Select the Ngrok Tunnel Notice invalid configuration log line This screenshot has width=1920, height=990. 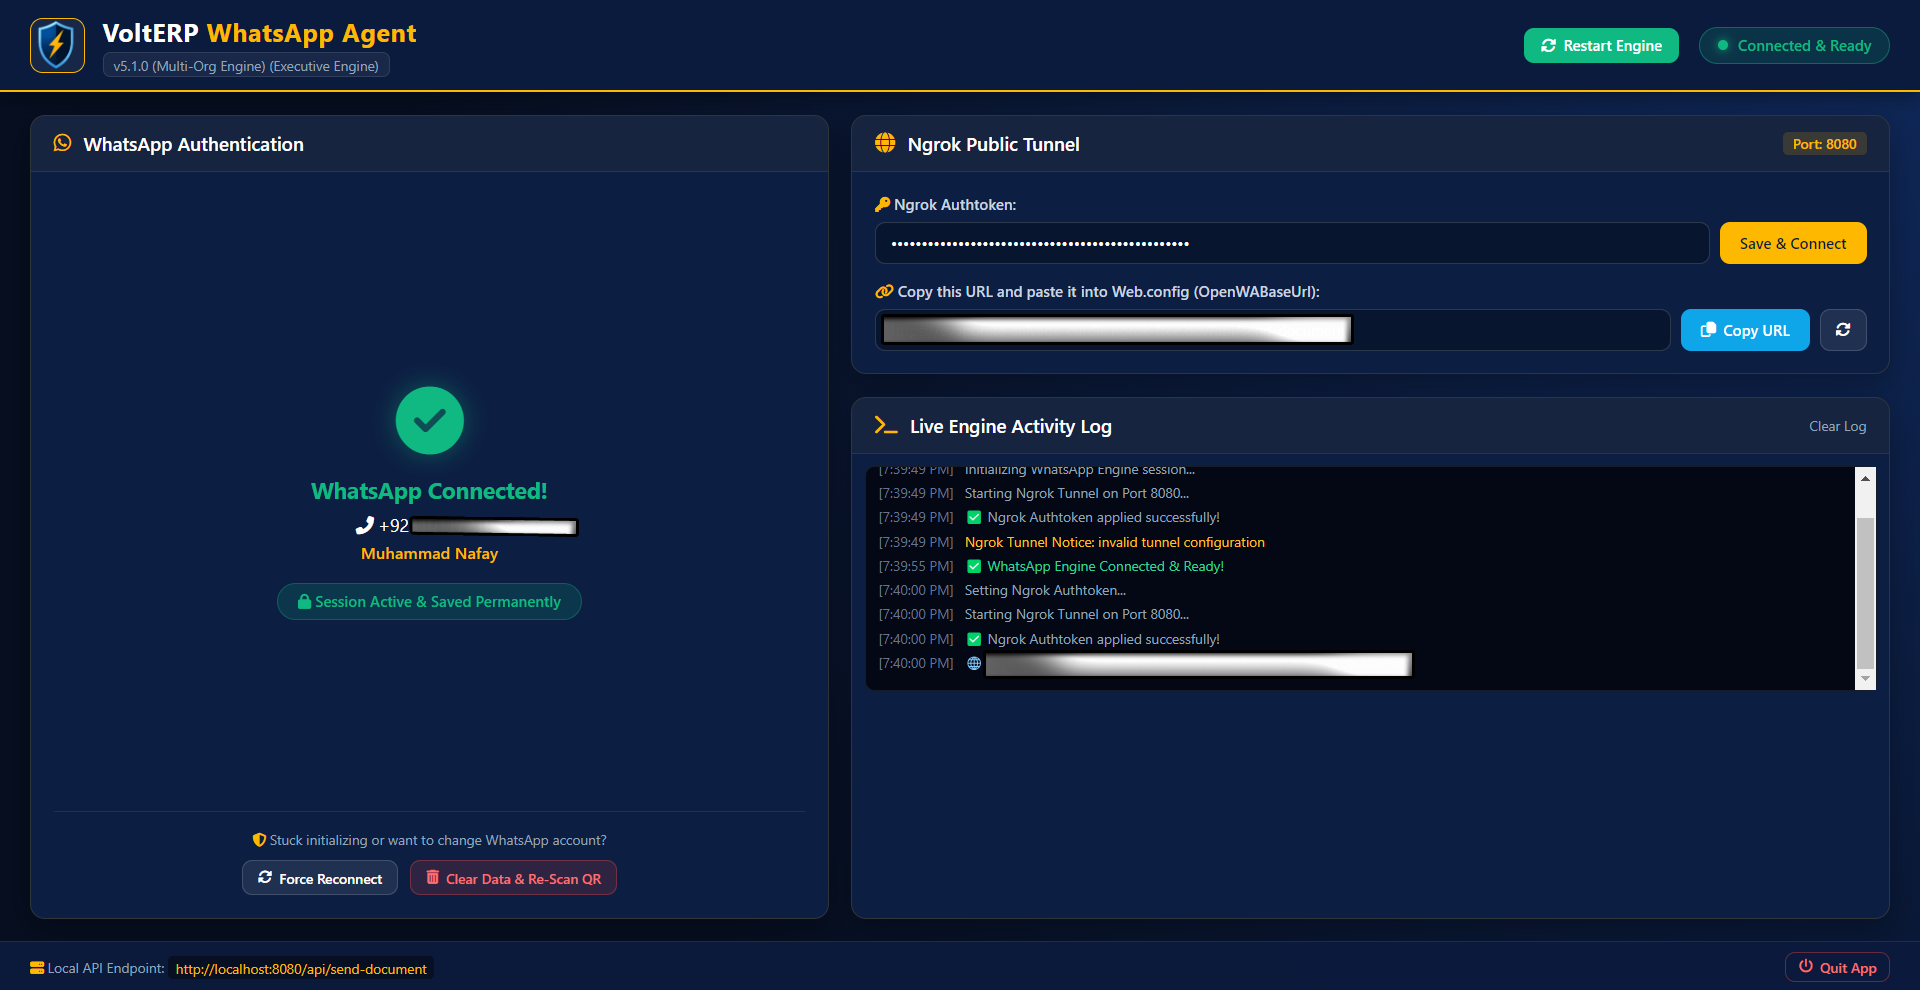[1115, 542]
